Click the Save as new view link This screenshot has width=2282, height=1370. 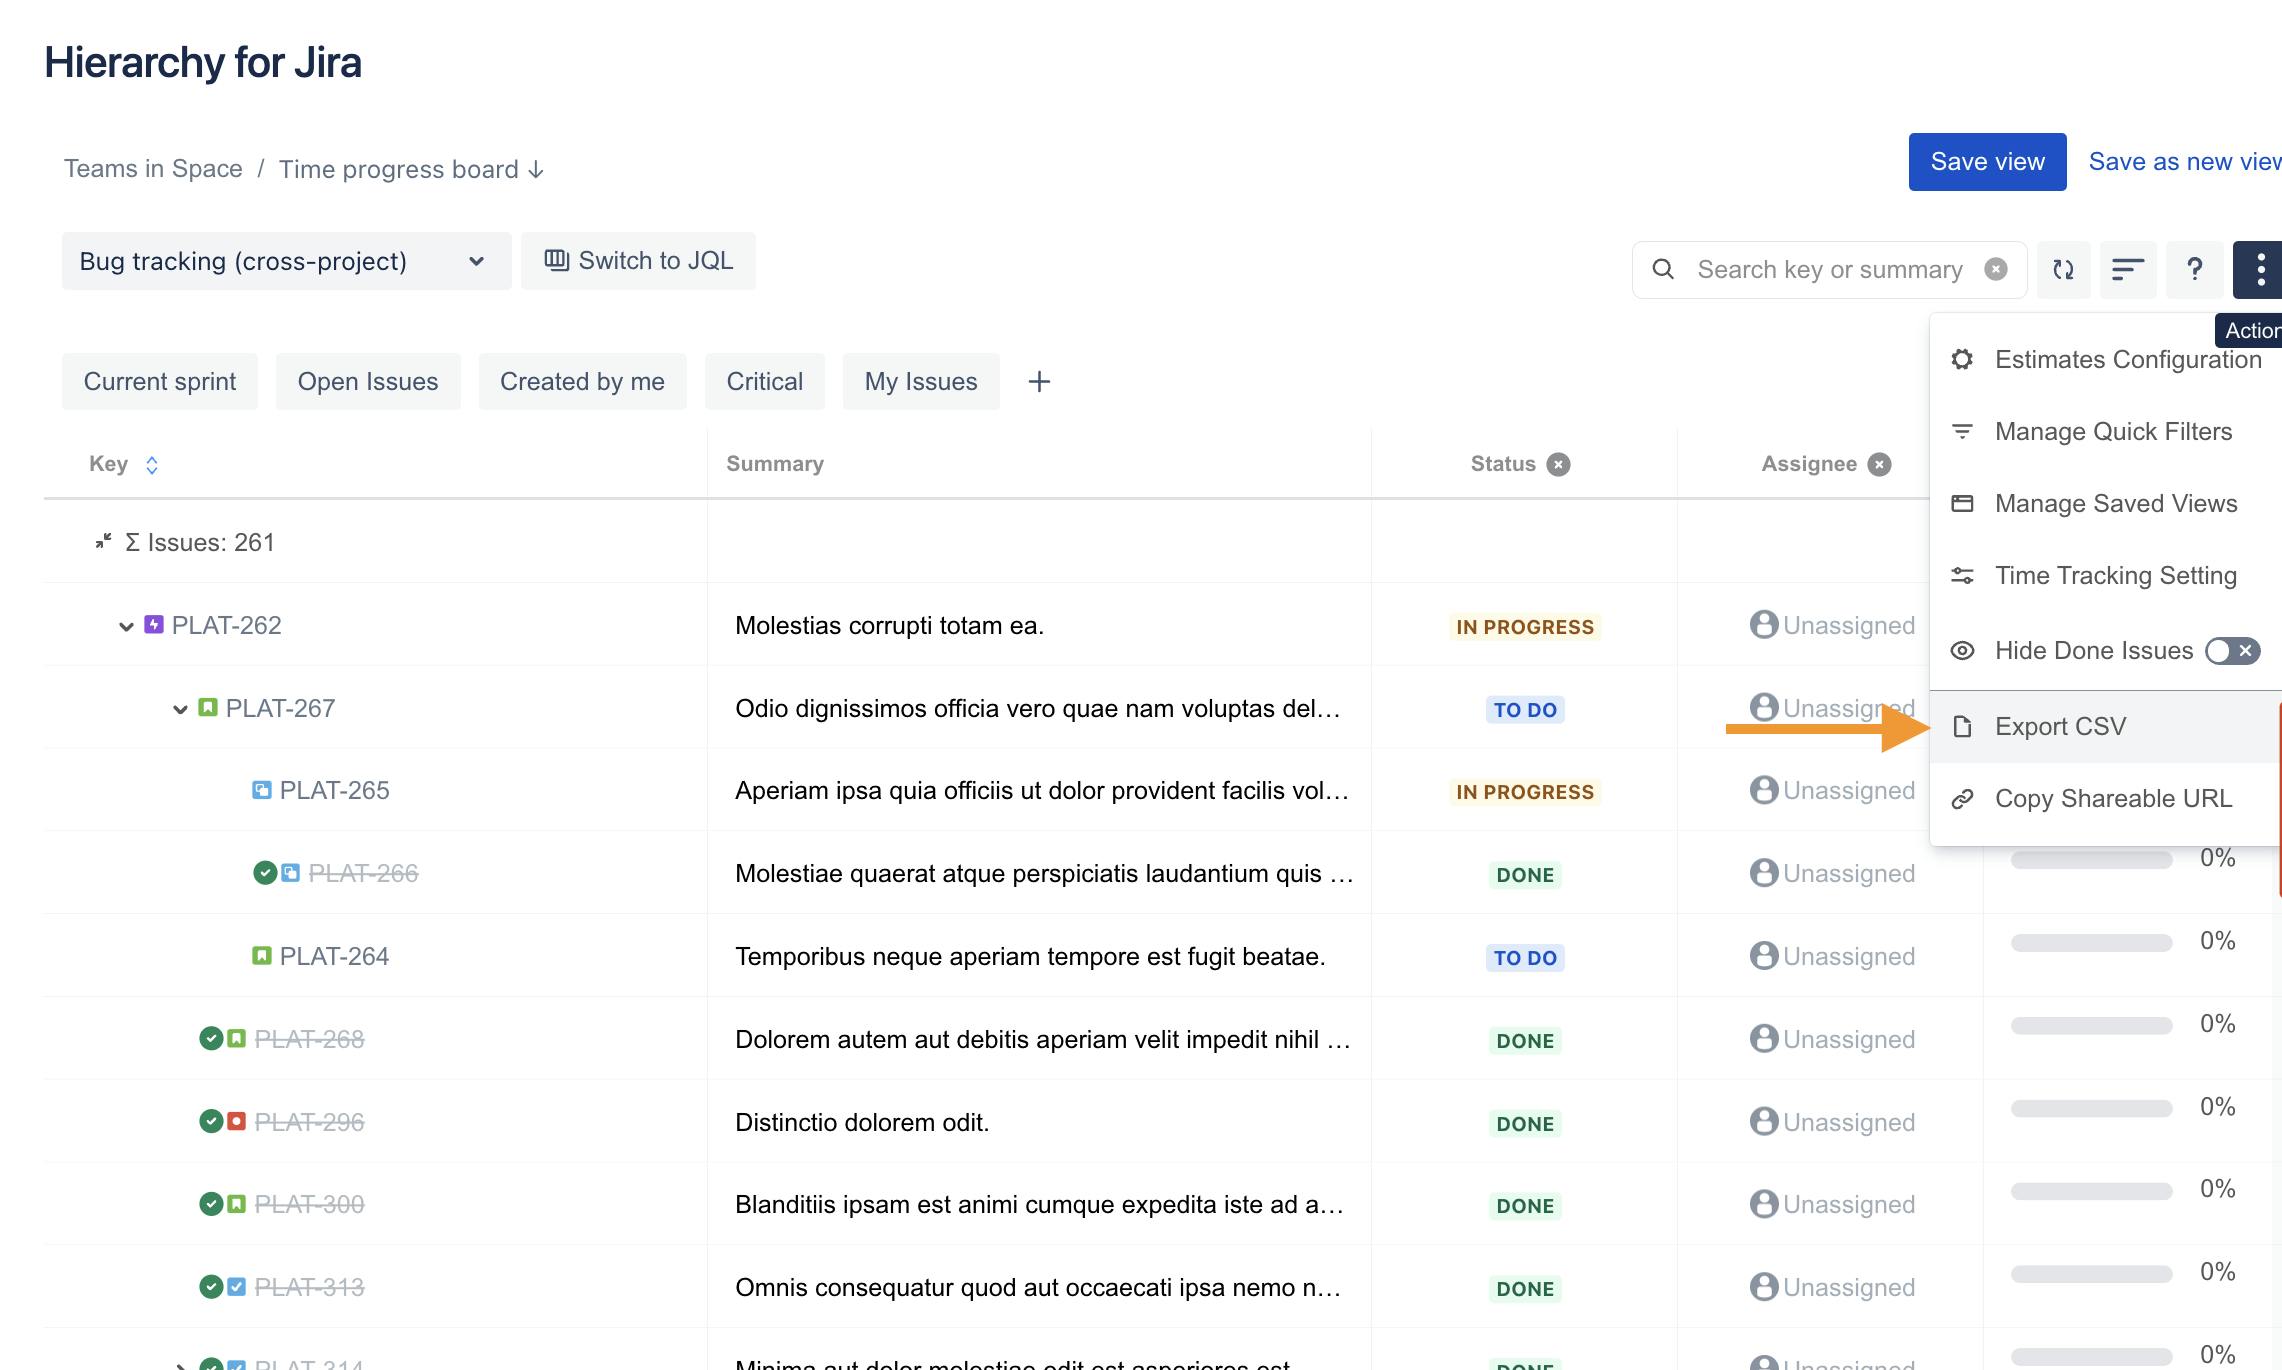click(2185, 162)
